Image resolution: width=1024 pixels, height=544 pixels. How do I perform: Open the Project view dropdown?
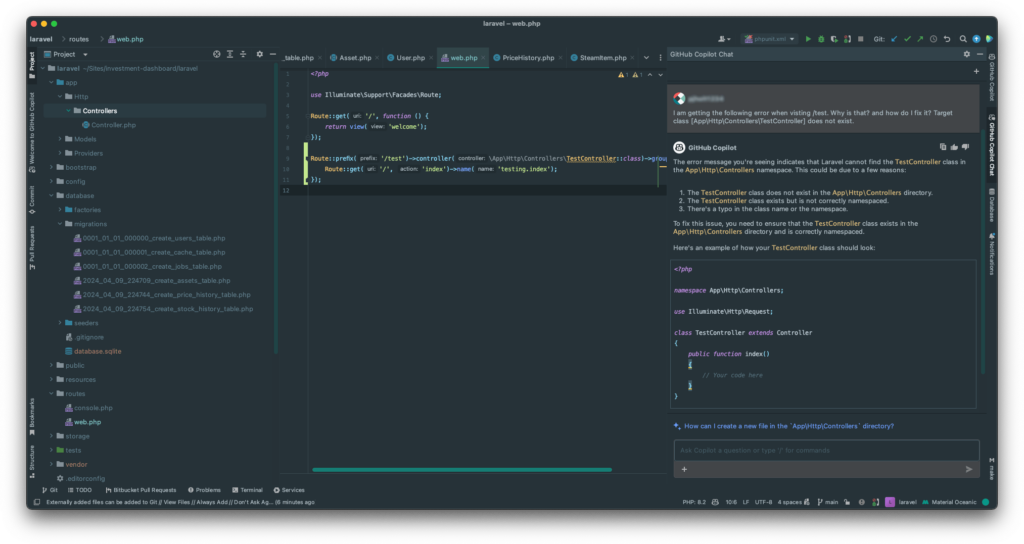[65, 54]
